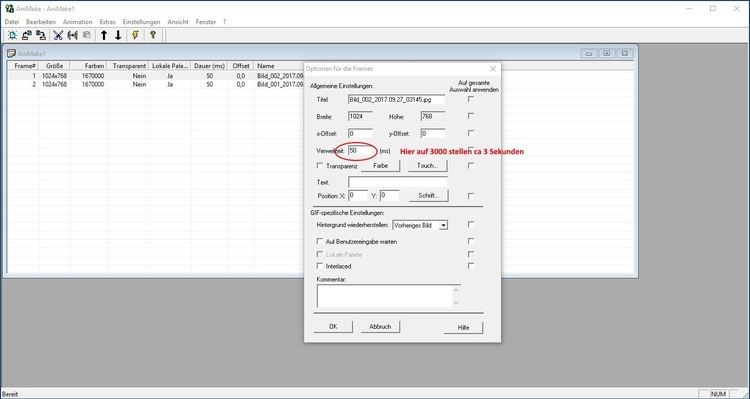The width and height of the screenshot is (750, 399).
Task: Tick apply-to-selection checkbox for Hintergrund wiederherstellen
Action: 471,224
